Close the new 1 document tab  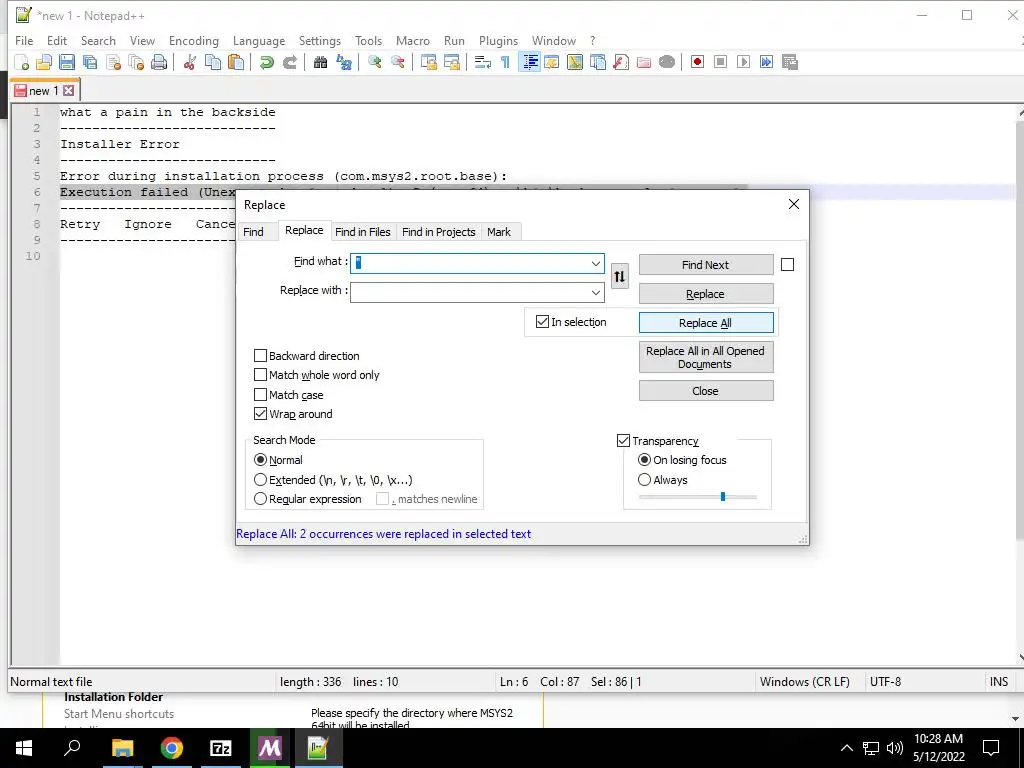(69, 91)
